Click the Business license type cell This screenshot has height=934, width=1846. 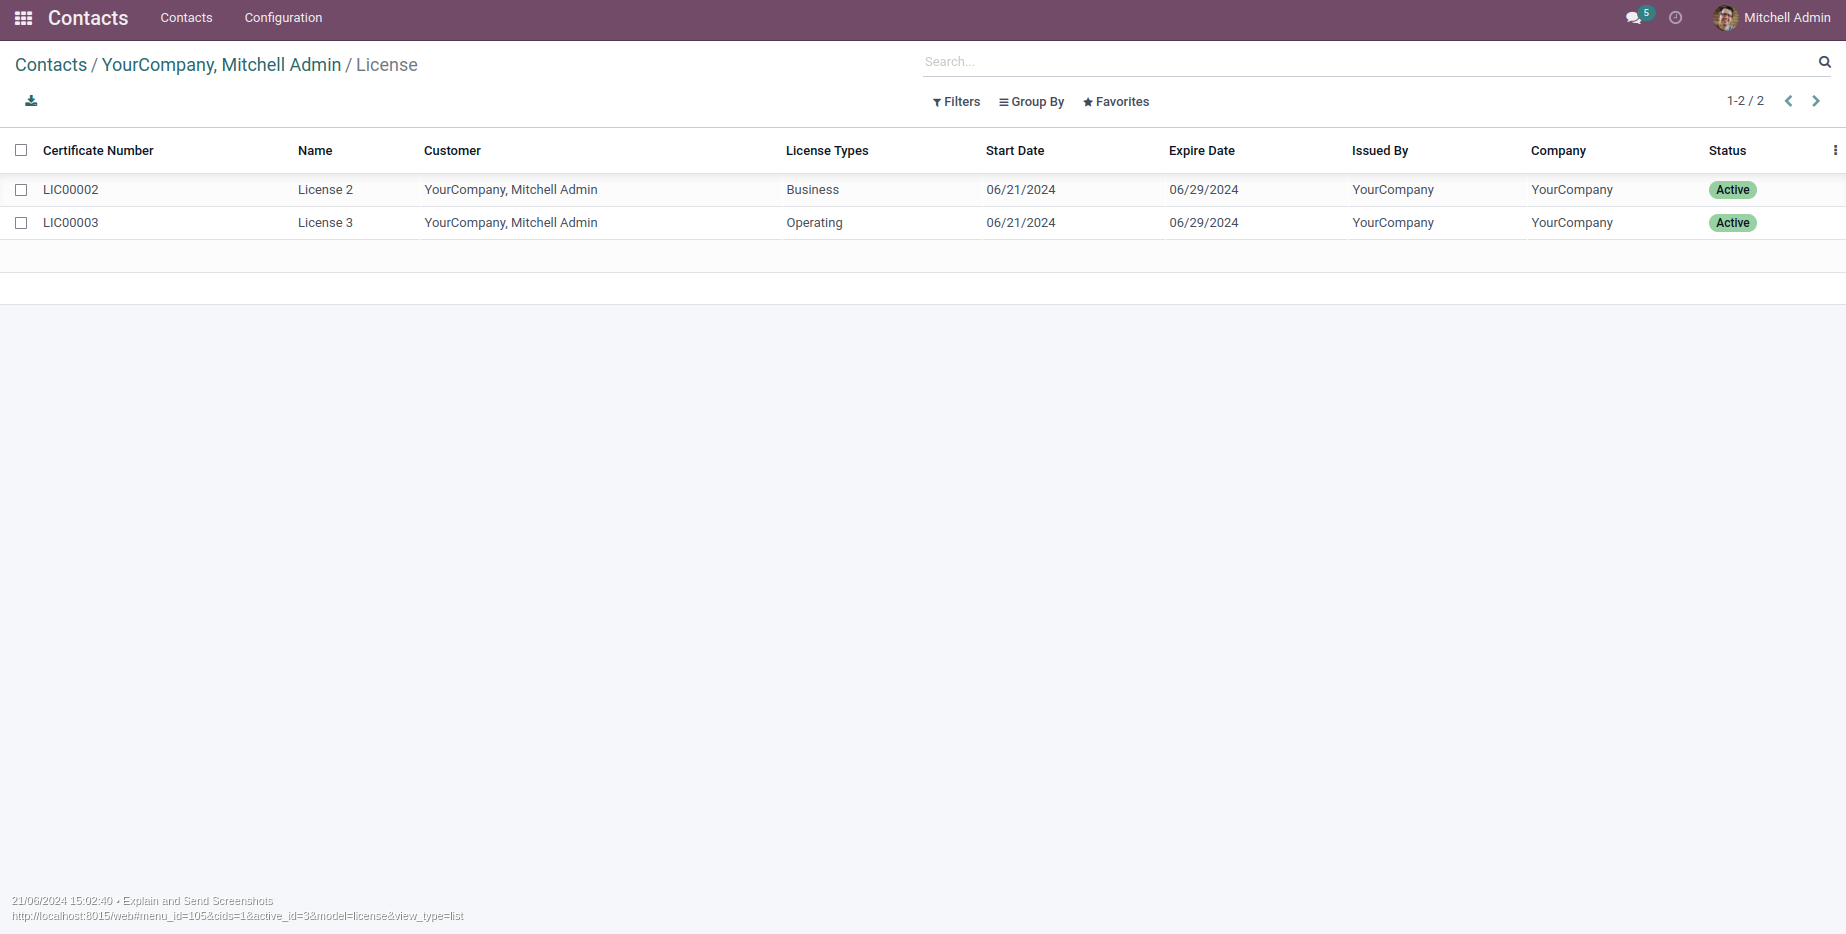point(813,190)
